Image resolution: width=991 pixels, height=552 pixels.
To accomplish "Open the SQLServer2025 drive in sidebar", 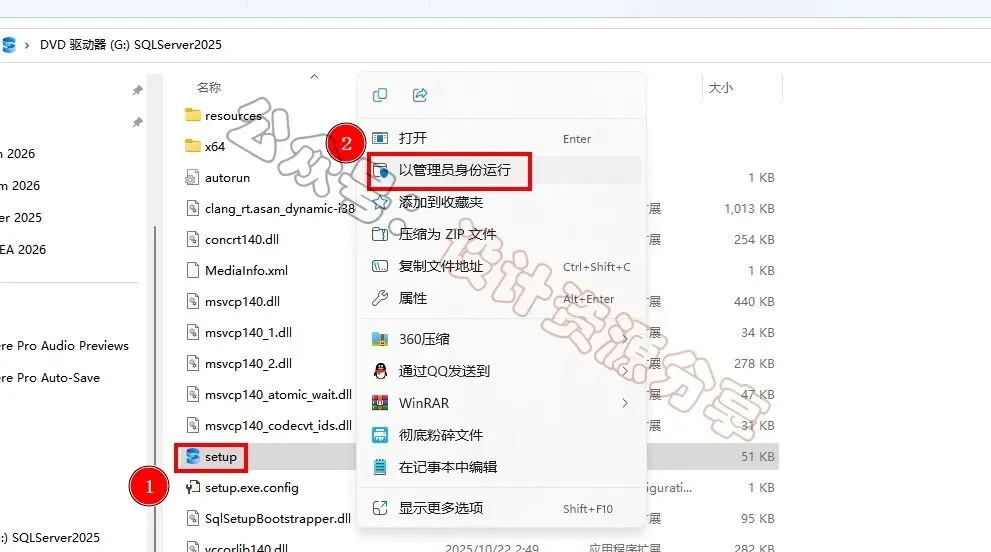I will 50,537.
